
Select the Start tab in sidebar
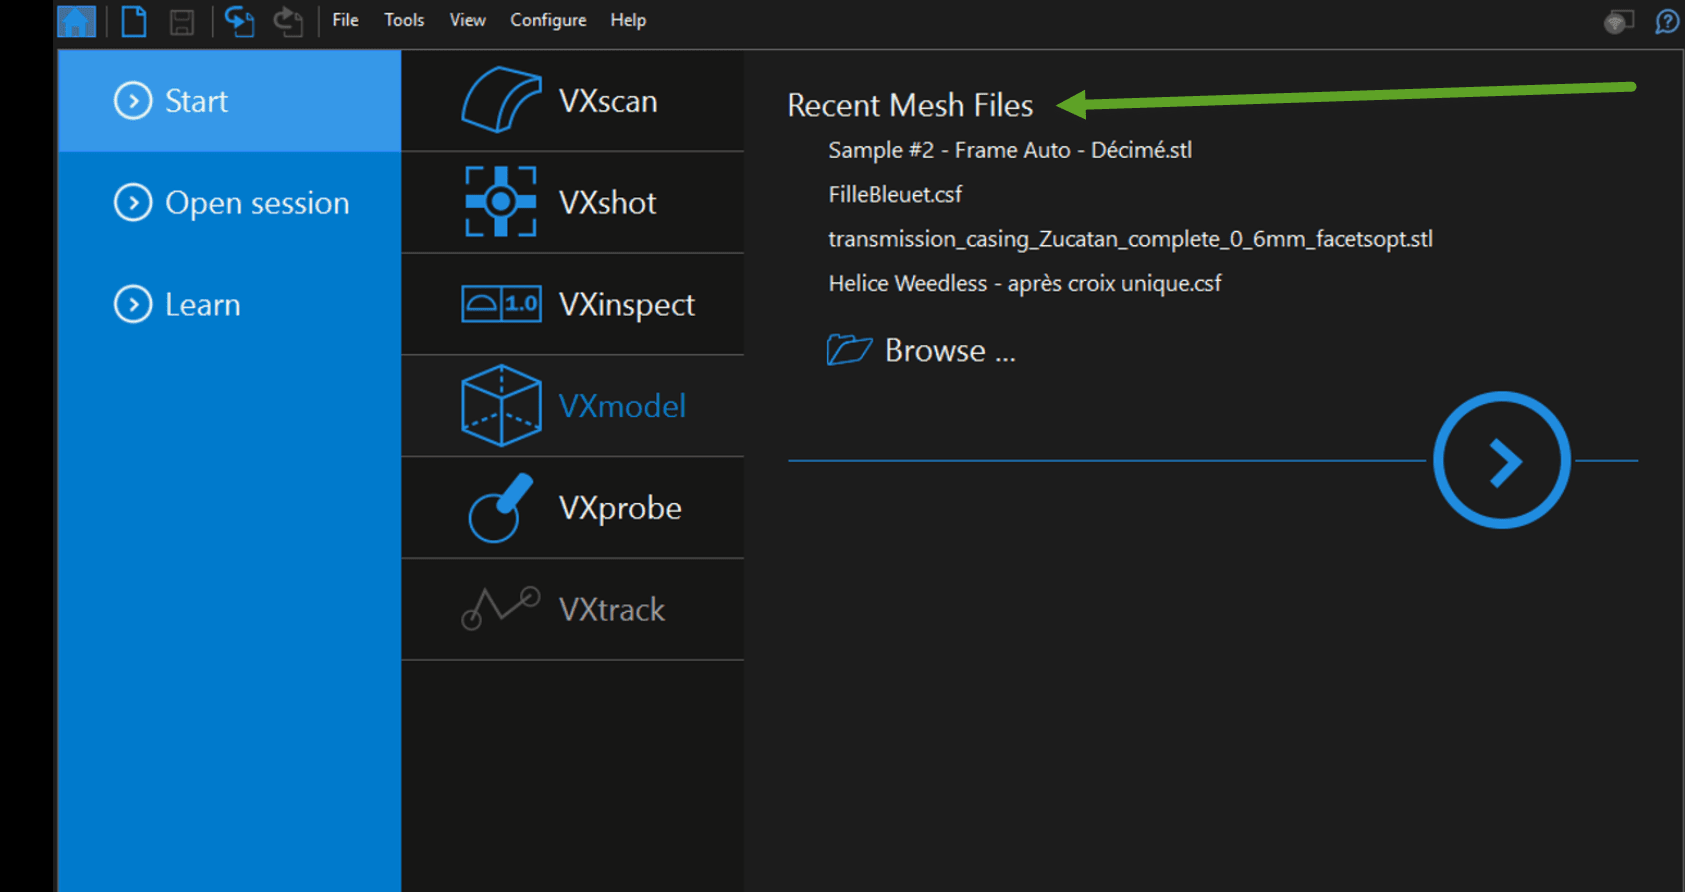point(229,101)
